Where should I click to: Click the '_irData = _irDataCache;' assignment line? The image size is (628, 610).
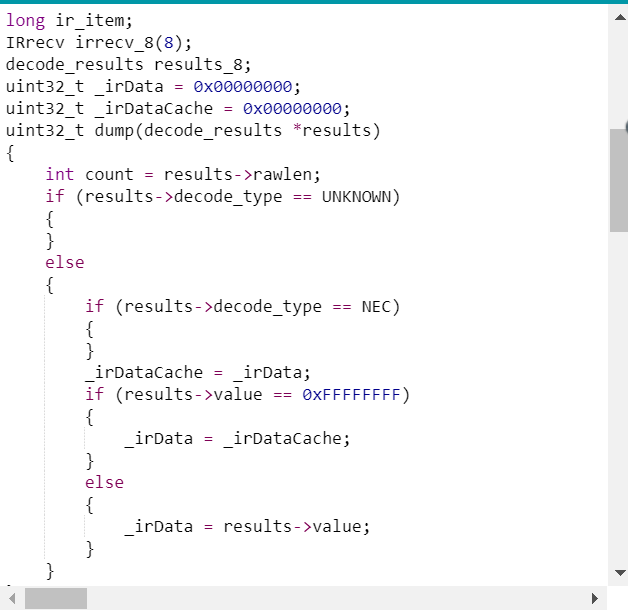[237, 439]
